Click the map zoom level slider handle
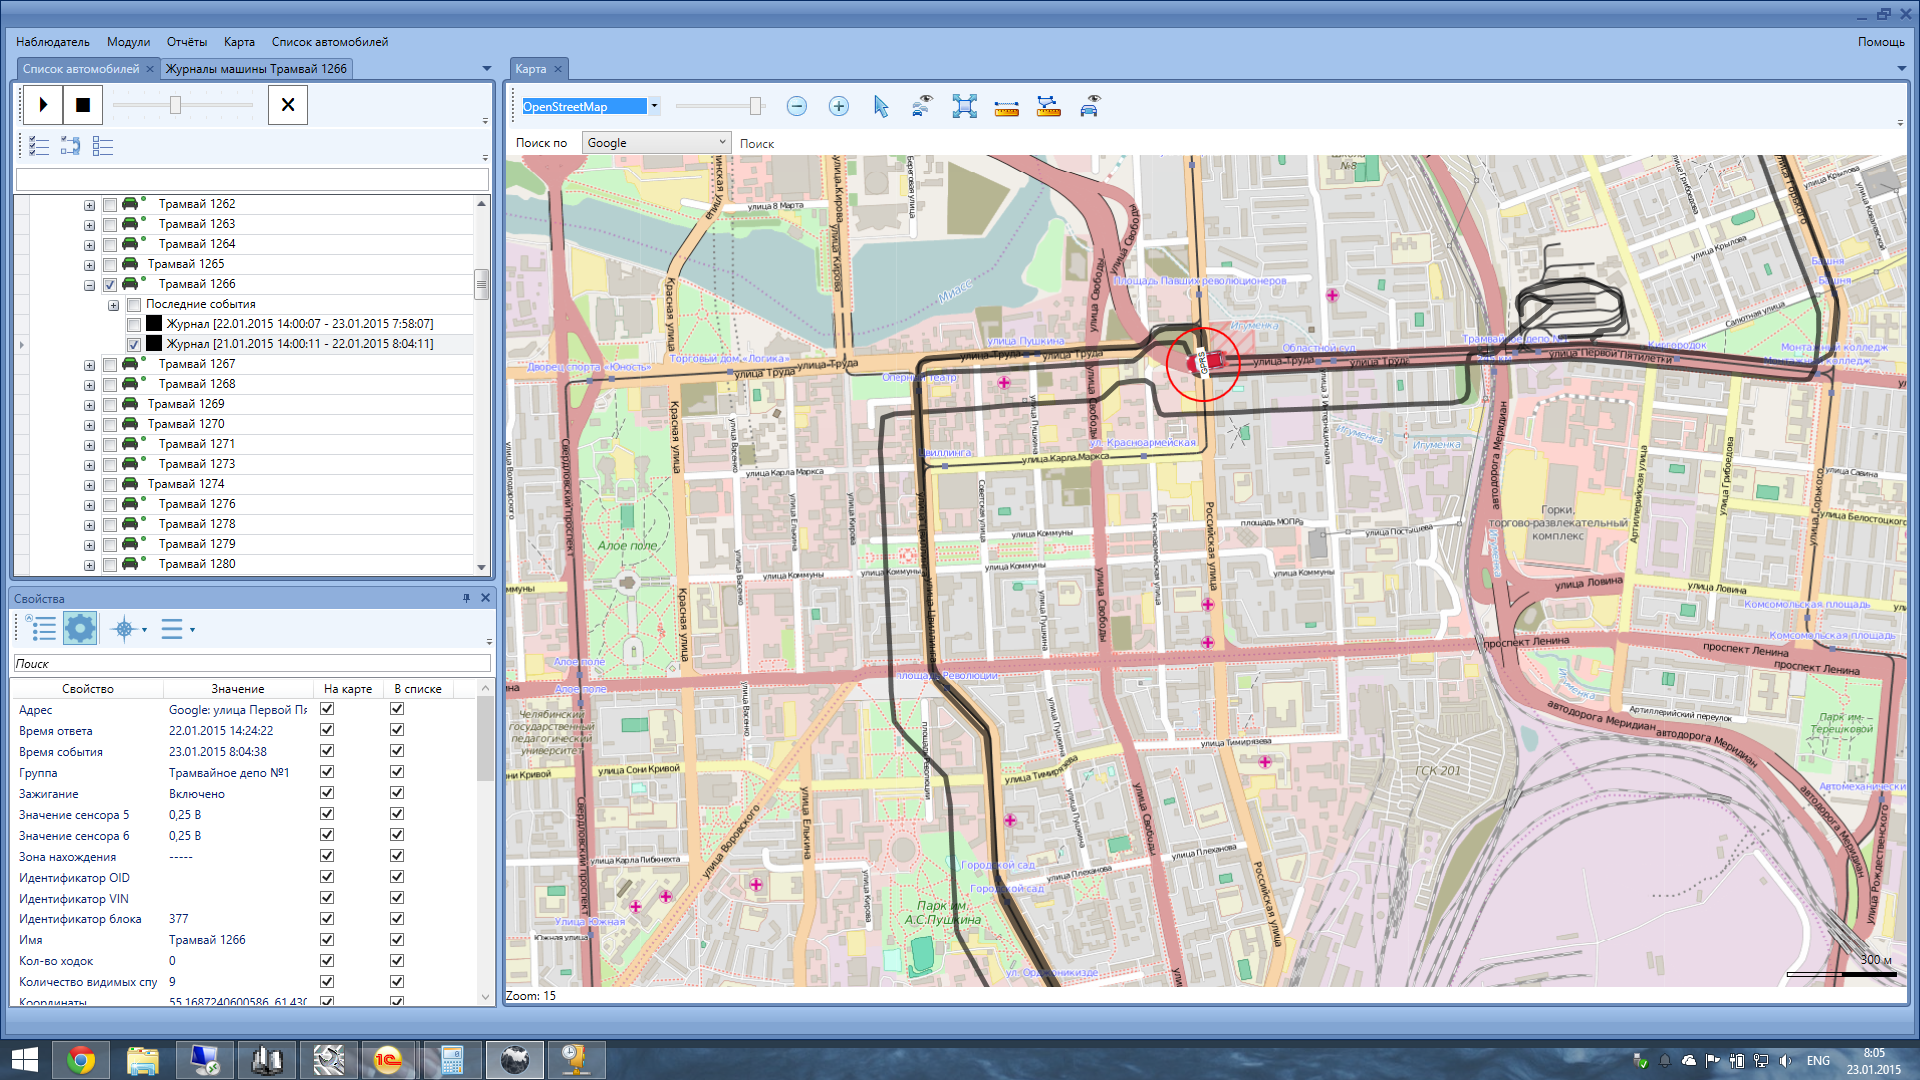Screen dimensions: 1920x1080 pyautogui.click(x=755, y=106)
